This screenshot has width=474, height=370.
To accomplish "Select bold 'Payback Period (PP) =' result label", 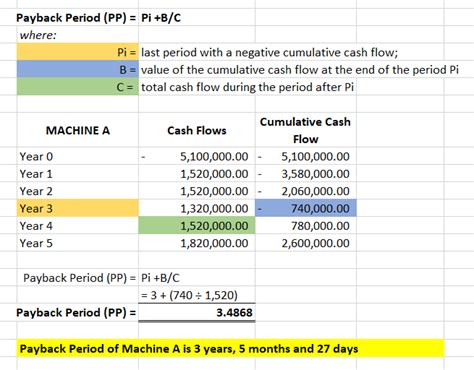I will [77, 312].
